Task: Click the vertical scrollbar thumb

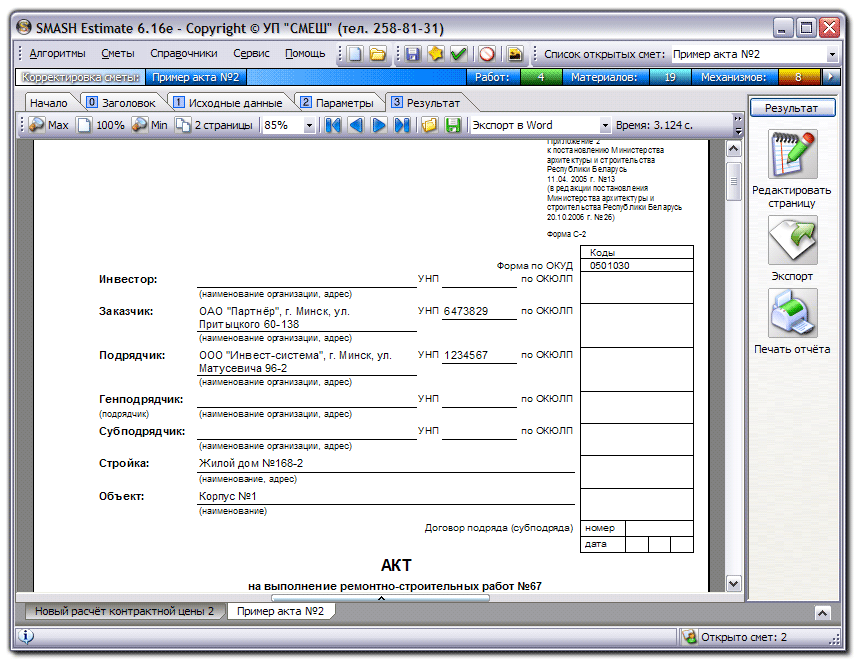Action: click(733, 181)
